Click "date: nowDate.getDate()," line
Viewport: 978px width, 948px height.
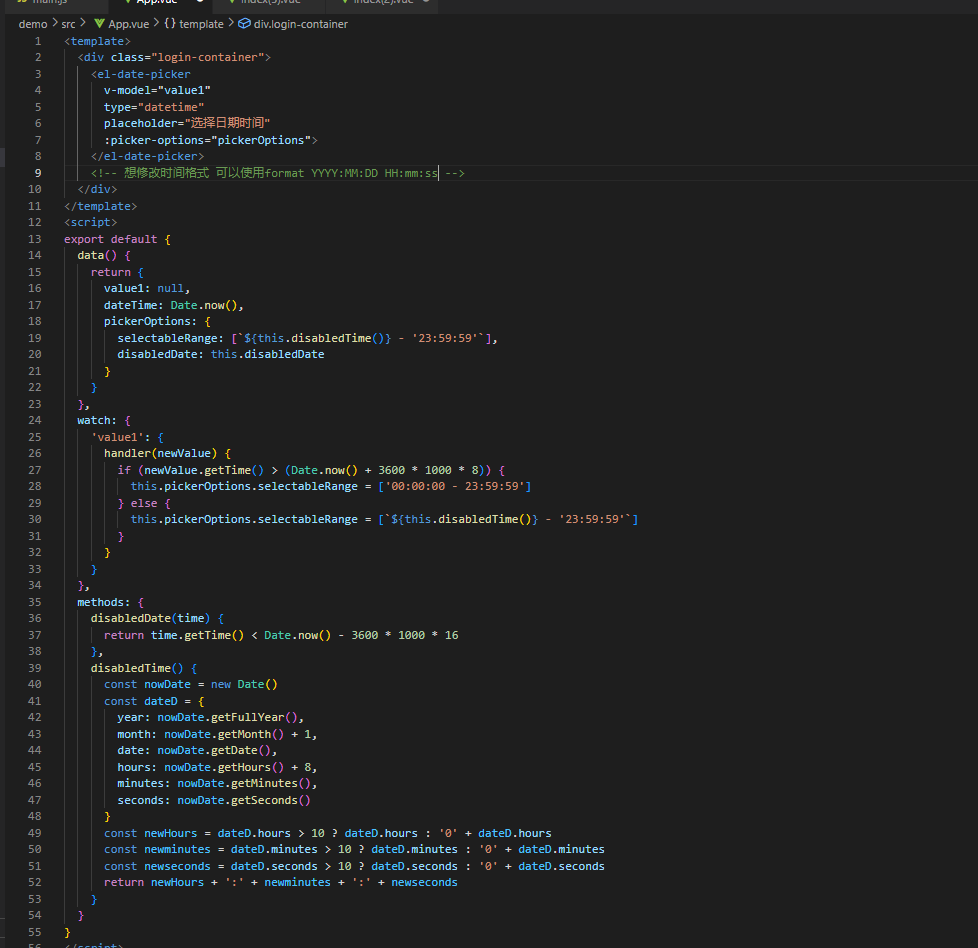click(197, 751)
